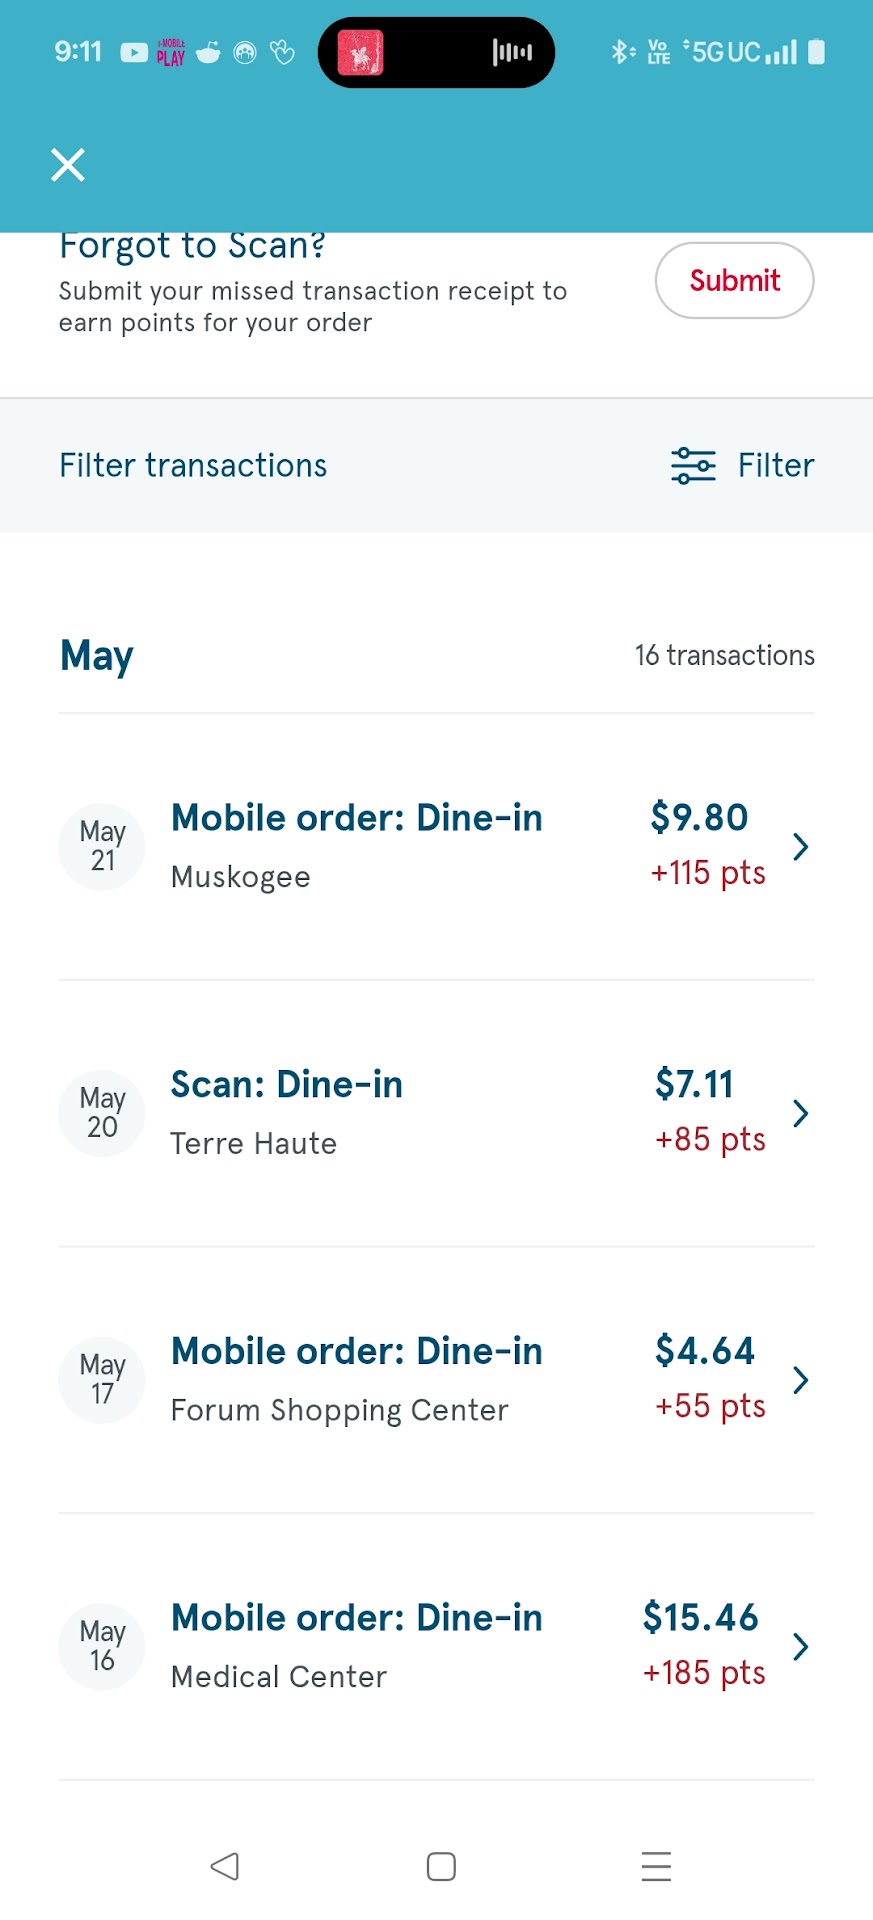Screen dimensions: 873x1920
Task: Expand the May 21 Muskogee transaction chevron
Action: tap(800, 847)
